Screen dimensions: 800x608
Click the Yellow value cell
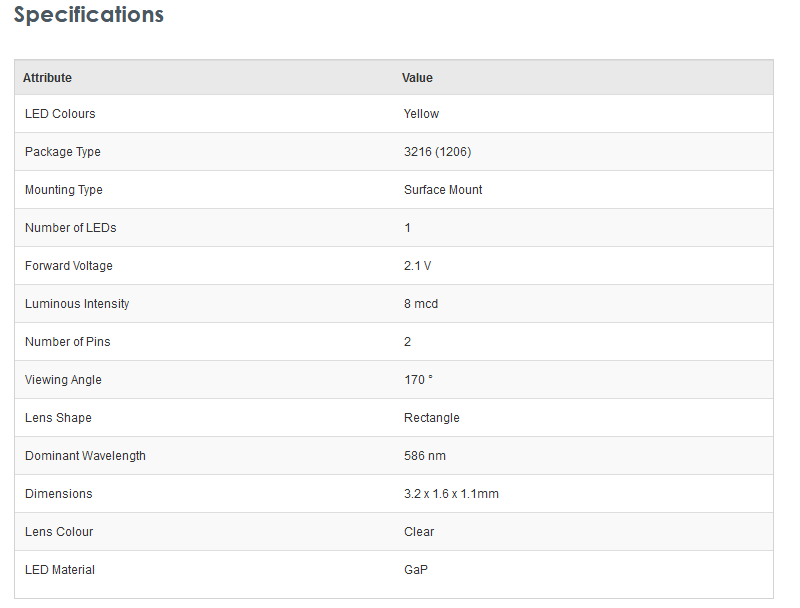point(421,114)
